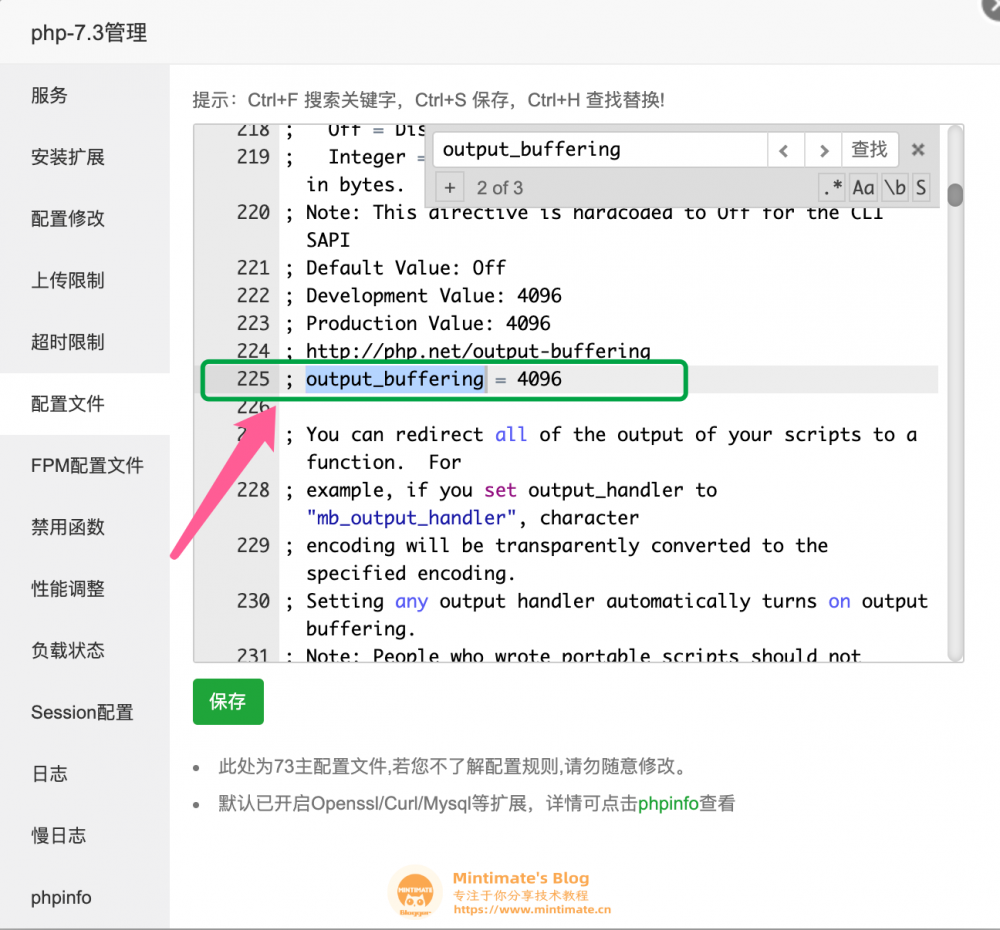Click highlighted output_buffering text on line 225
1000x930 pixels.
395,379
